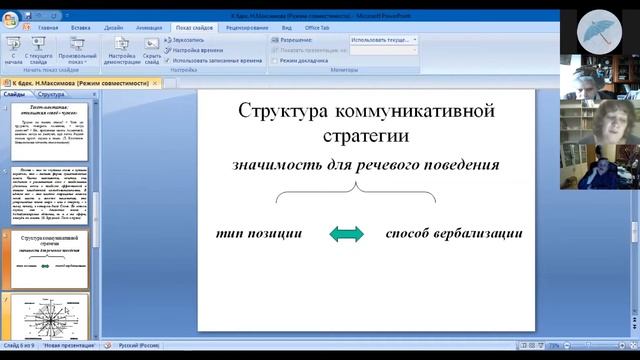Close the К 6дек. Н.Максимова document tab
The height and width of the screenshot is (360, 640).
click(x=155, y=83)
